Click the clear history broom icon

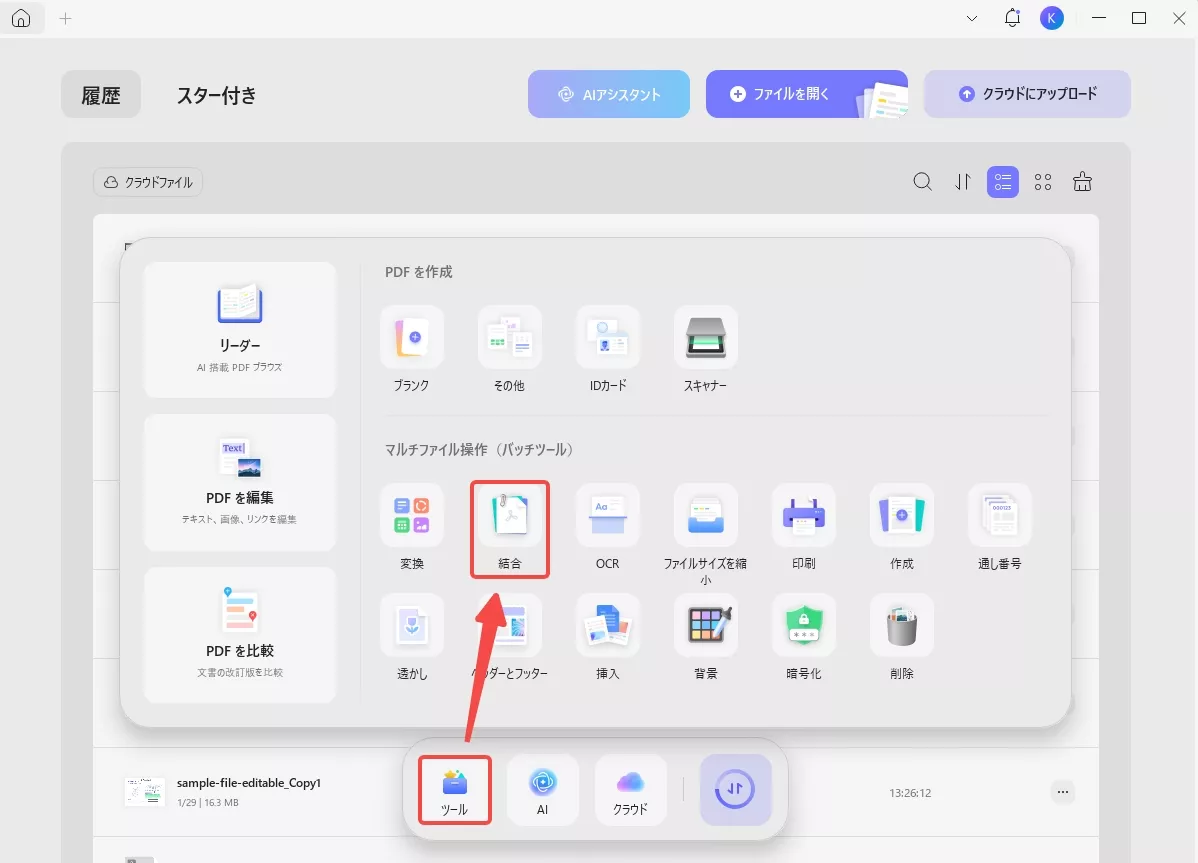point(1083,182)
